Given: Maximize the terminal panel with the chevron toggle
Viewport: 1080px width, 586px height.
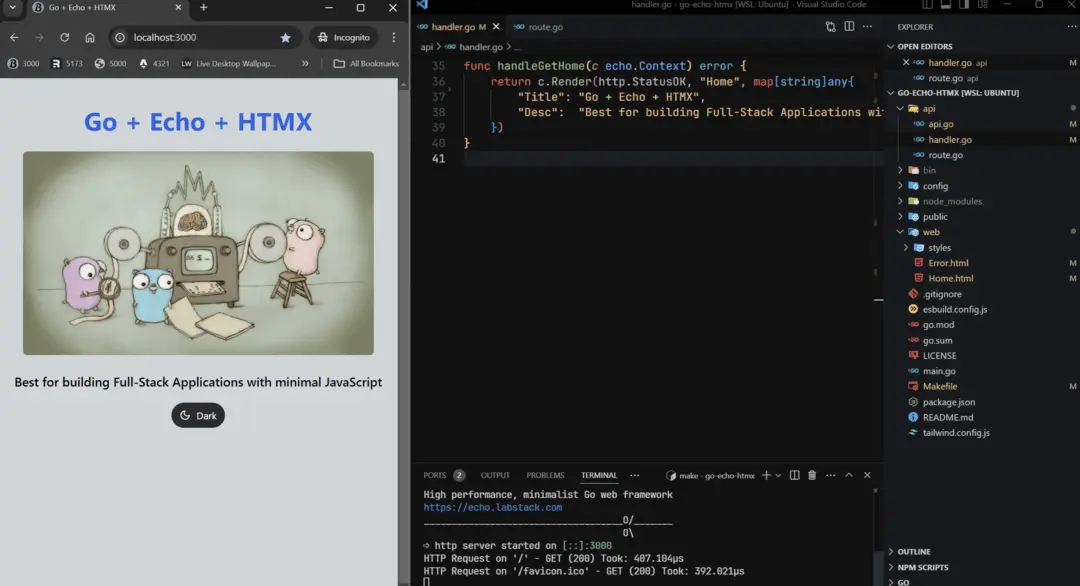Looking at the screenshot, I should click(848, 475).
